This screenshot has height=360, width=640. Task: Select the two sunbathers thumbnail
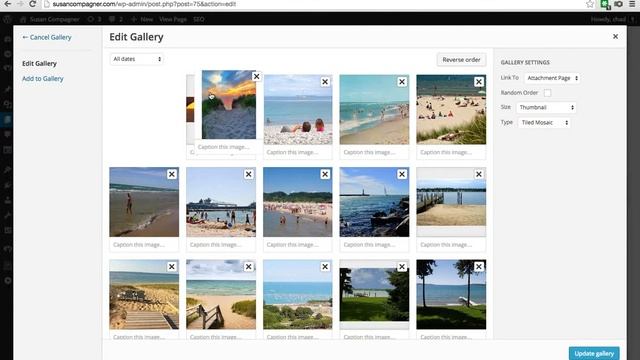point(298,109)
